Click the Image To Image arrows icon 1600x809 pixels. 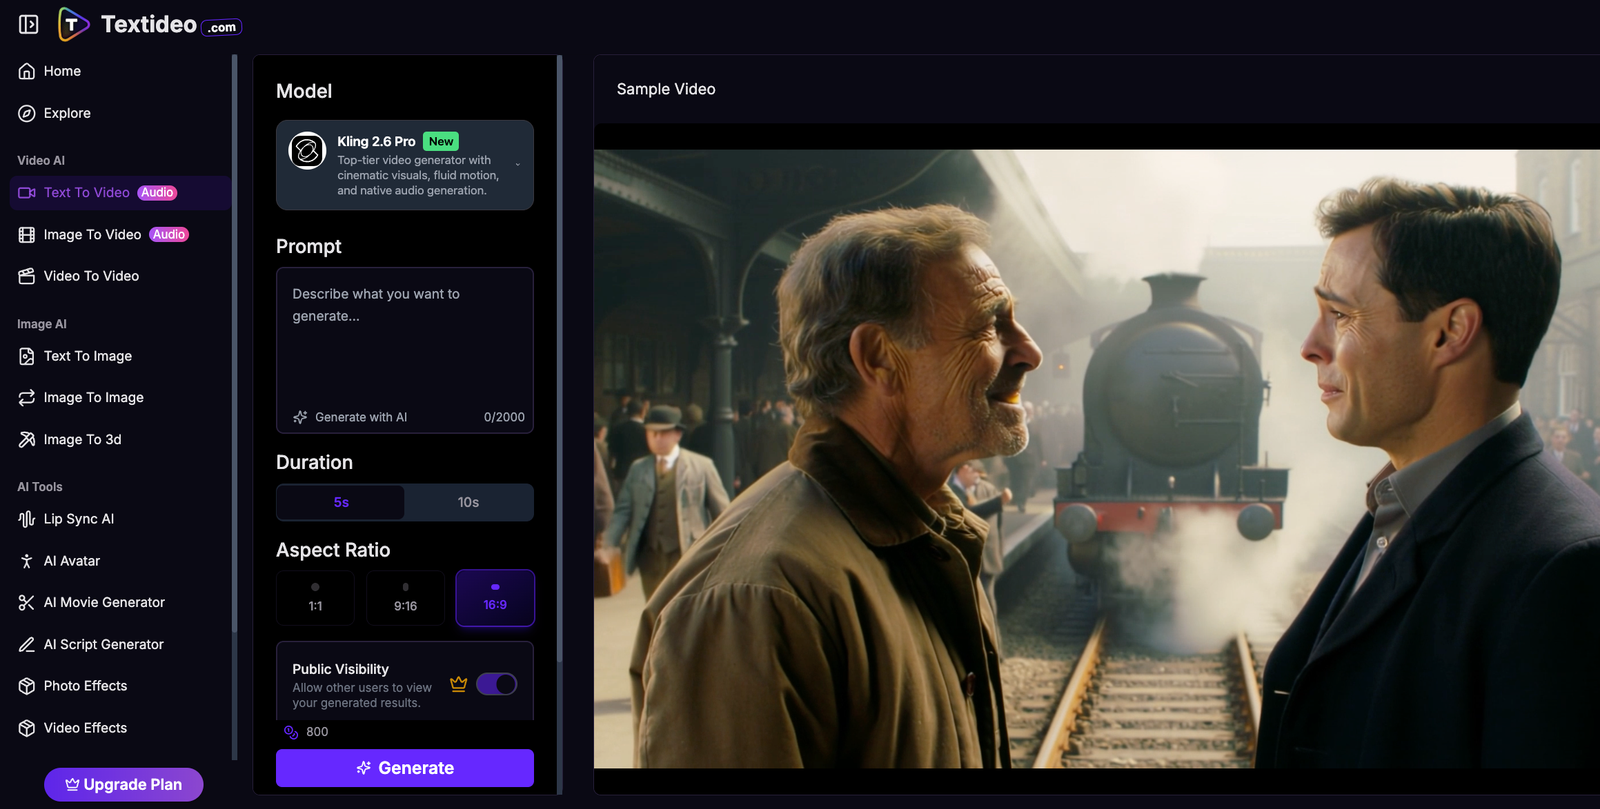click(27, 398)
